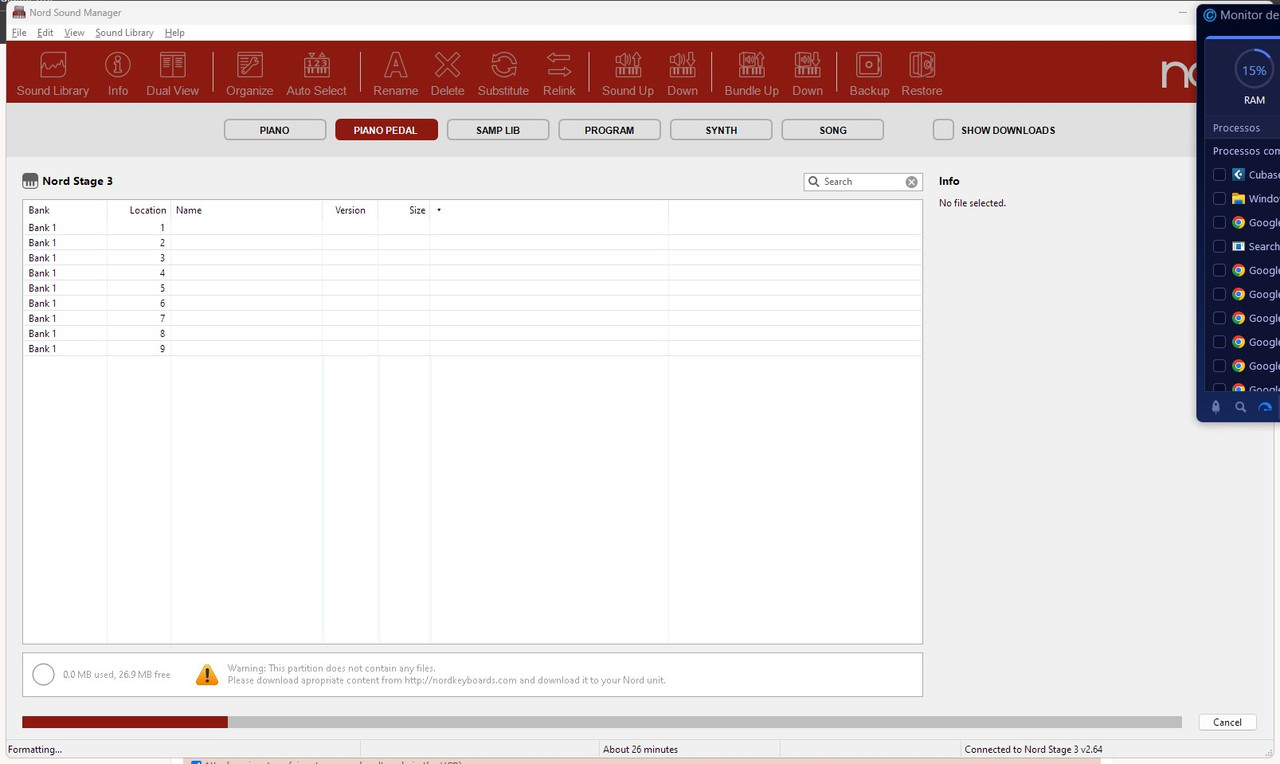Click the '0.0 MB used, 26.9 MB free' text
The width and height of the screenshot is (1280, 764).
click(x=116, y=675)
